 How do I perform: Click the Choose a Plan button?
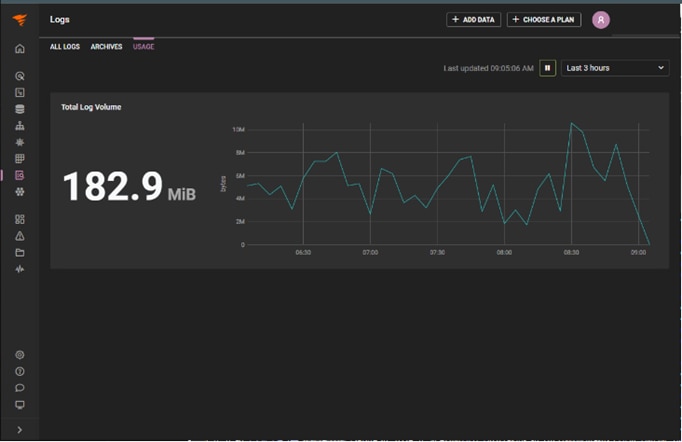click(x=543, y=20)
